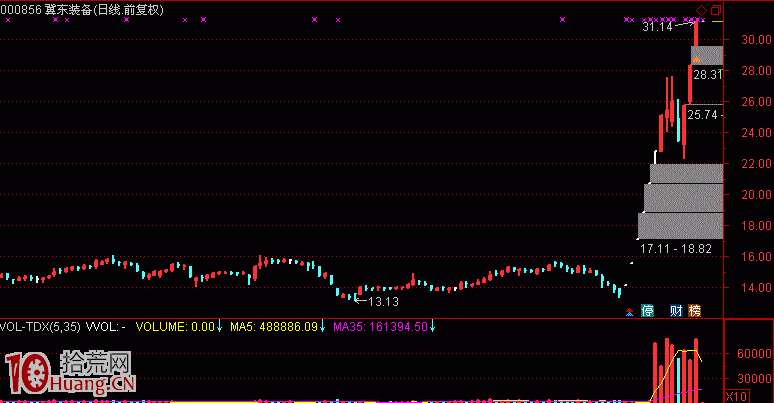Open the 榜 ranking list marker
Screen dimensions: 774x403
pos(695,311)
